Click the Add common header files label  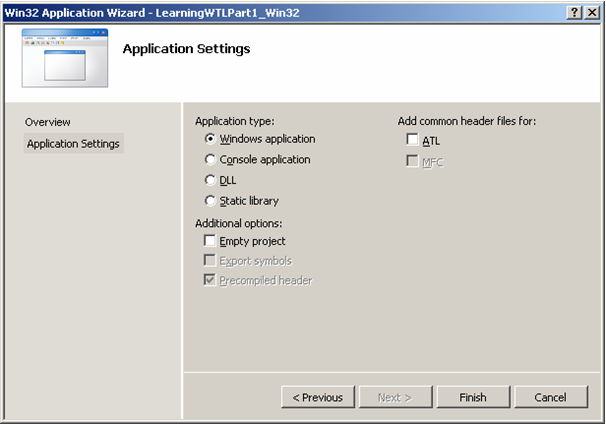click(x=467, y=121)
